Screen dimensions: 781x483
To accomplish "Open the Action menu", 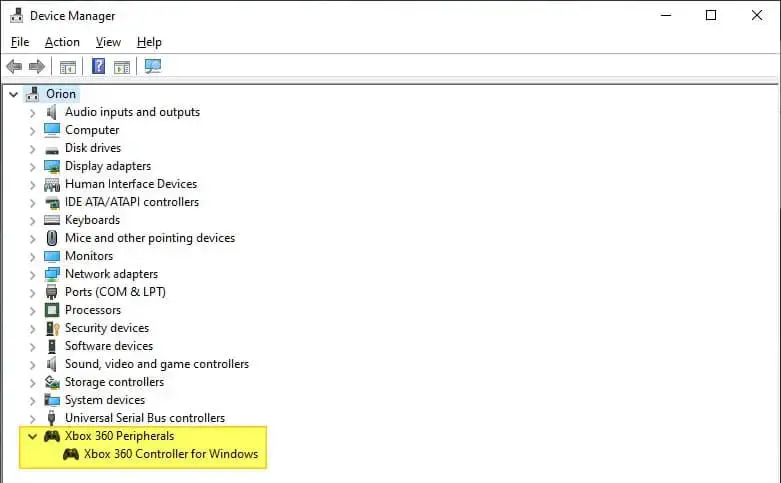I will tap(62, 42).
